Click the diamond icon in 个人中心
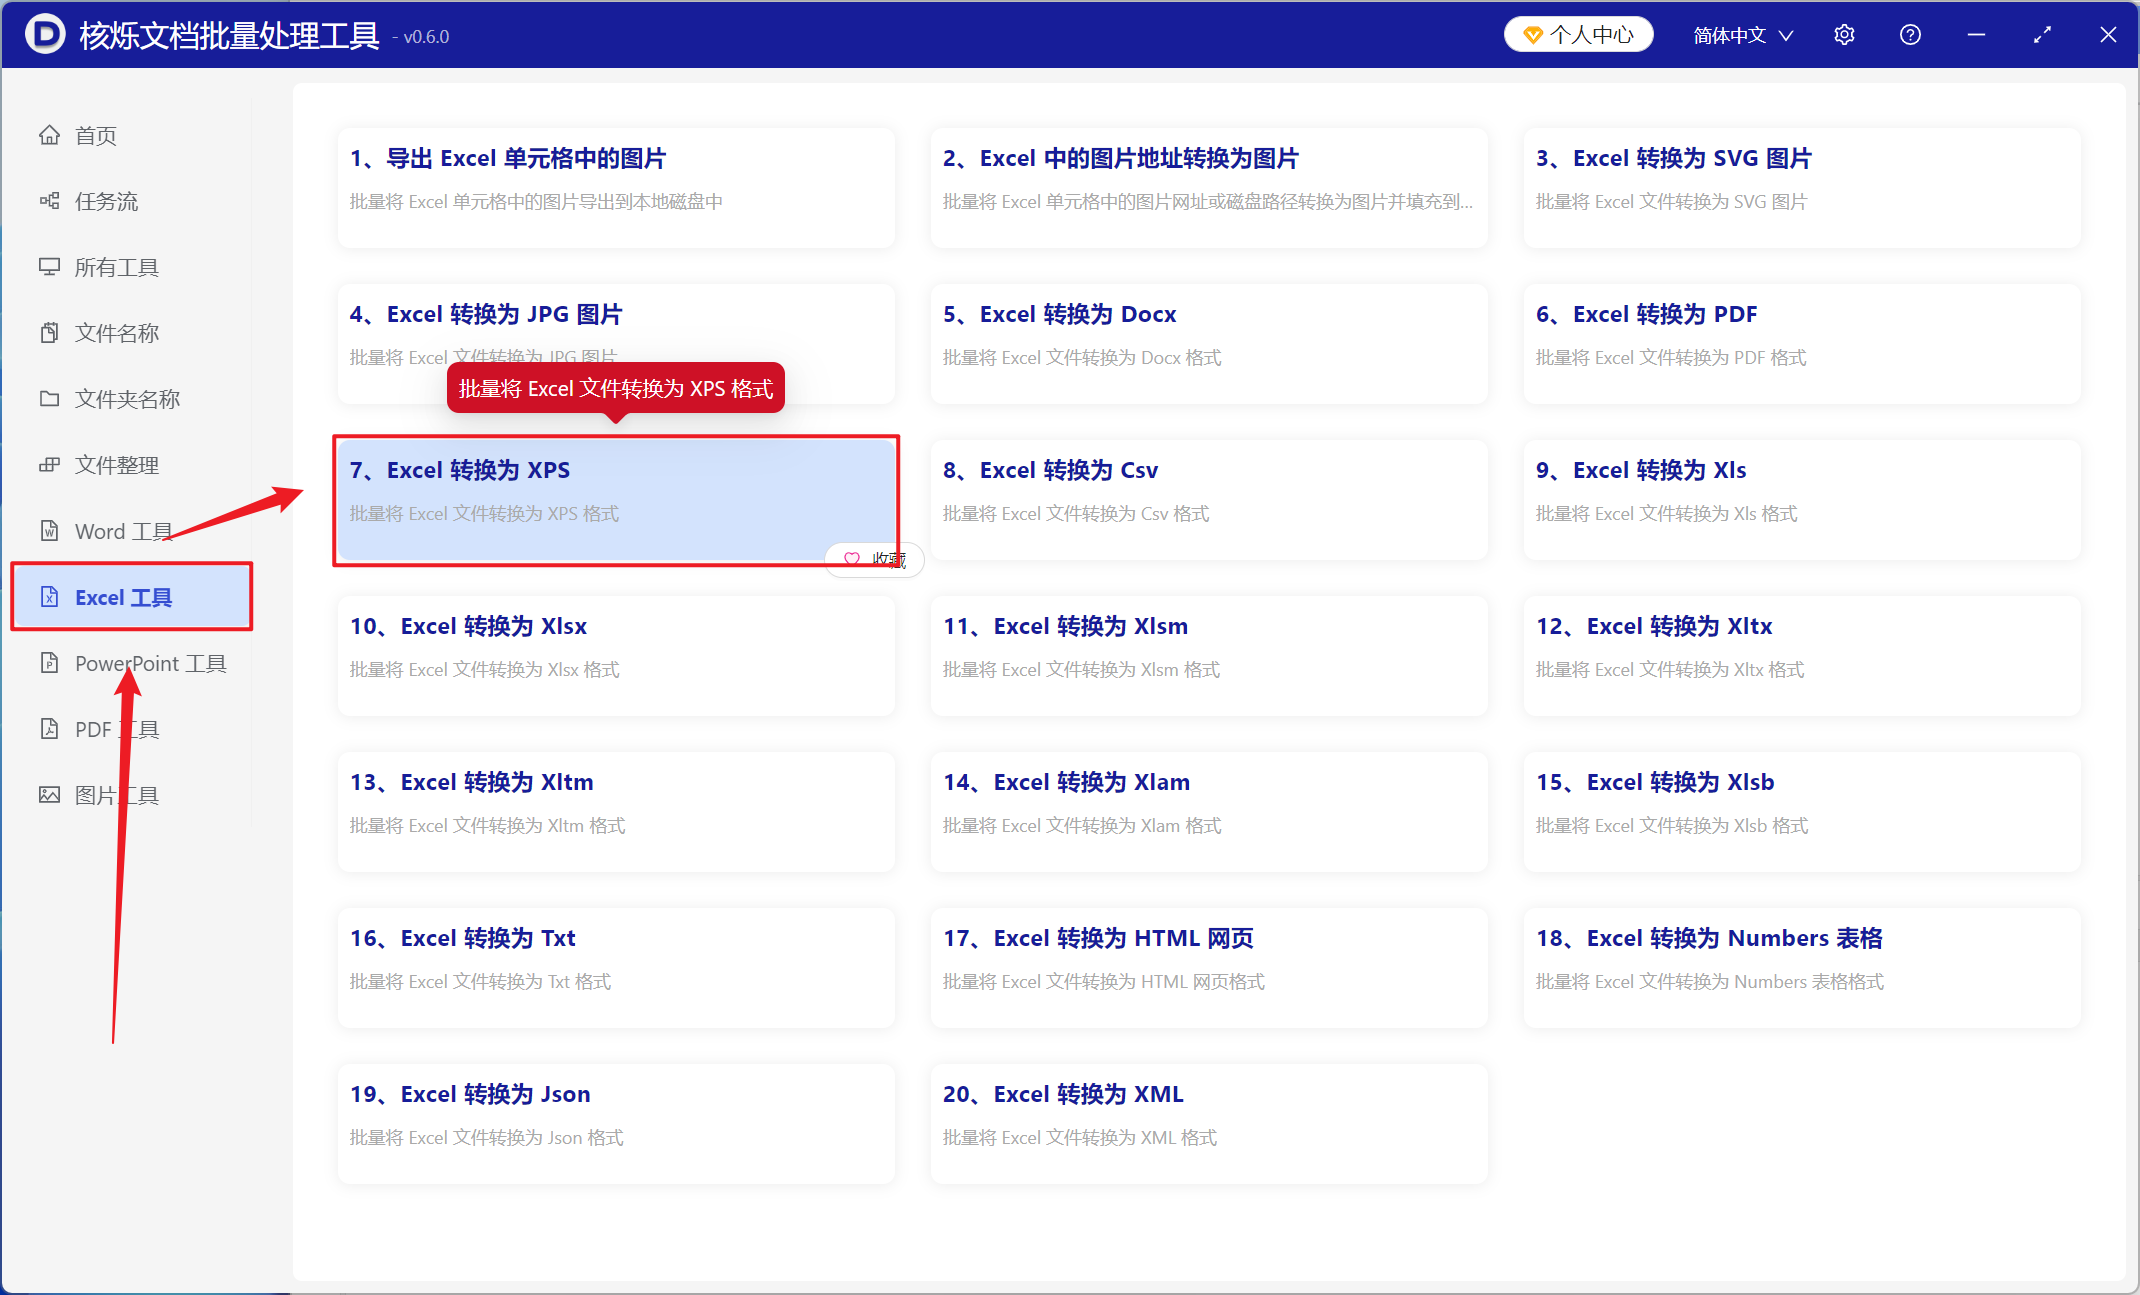 pos(1532,35)
